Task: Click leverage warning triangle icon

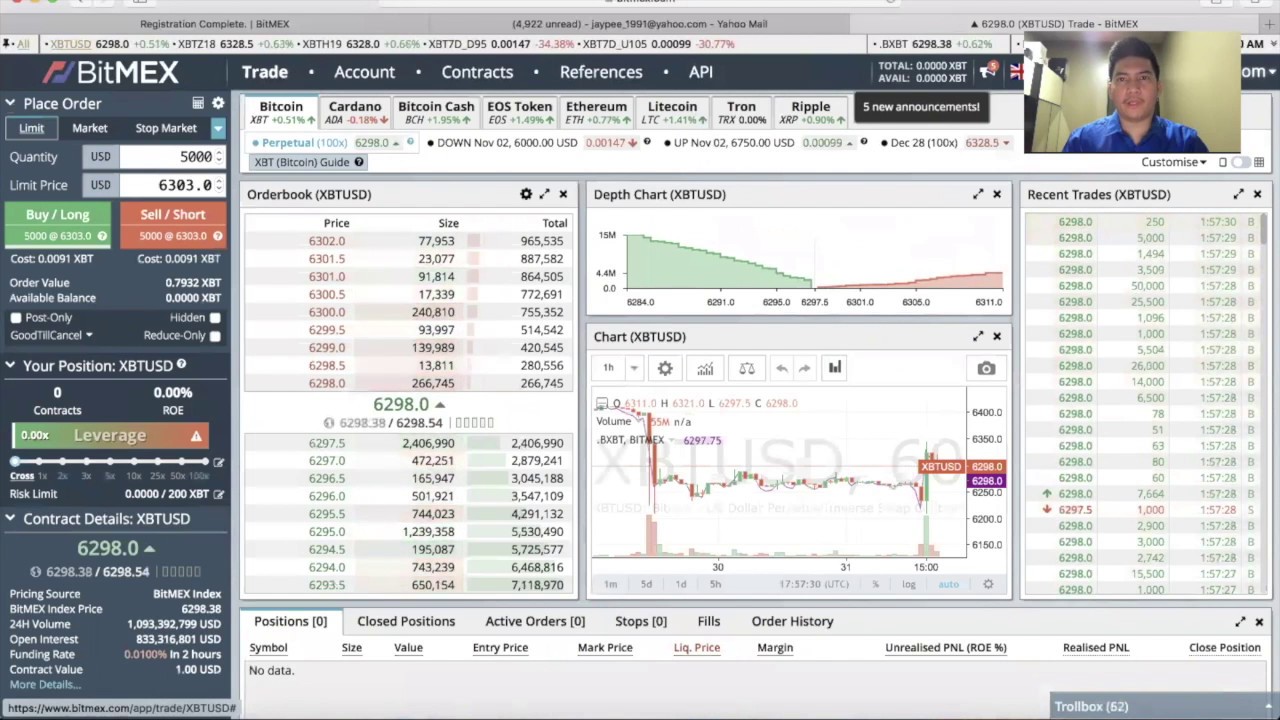Action: click(x=196, y=436)
